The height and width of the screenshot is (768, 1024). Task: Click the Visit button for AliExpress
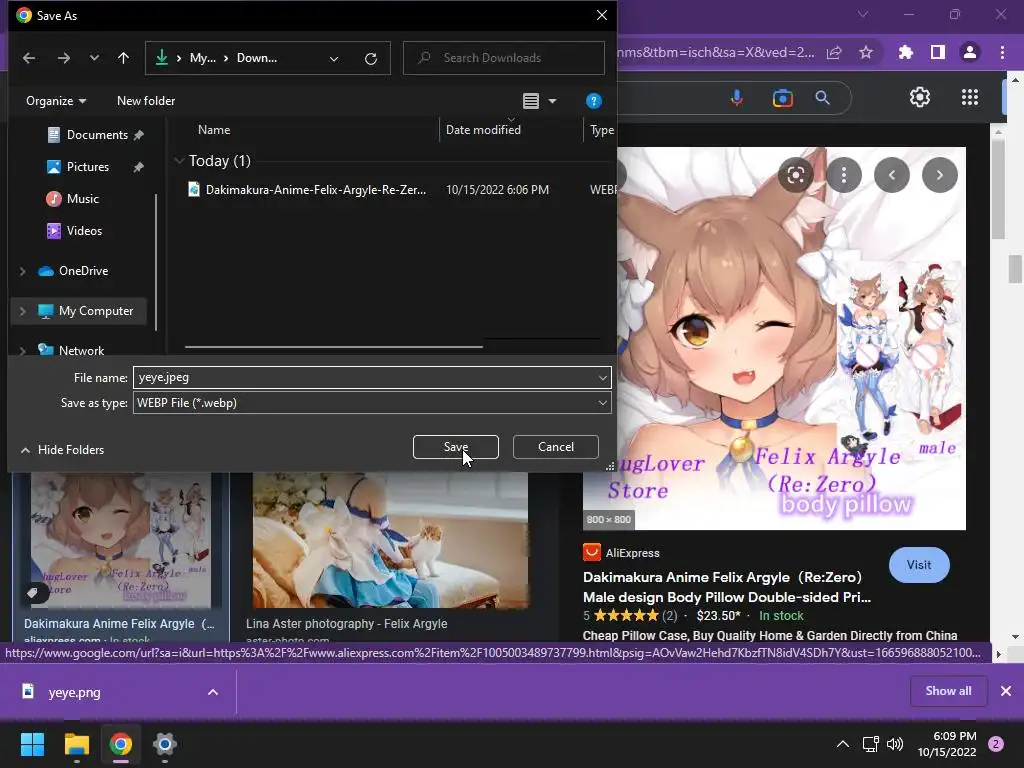coord(919,565)
